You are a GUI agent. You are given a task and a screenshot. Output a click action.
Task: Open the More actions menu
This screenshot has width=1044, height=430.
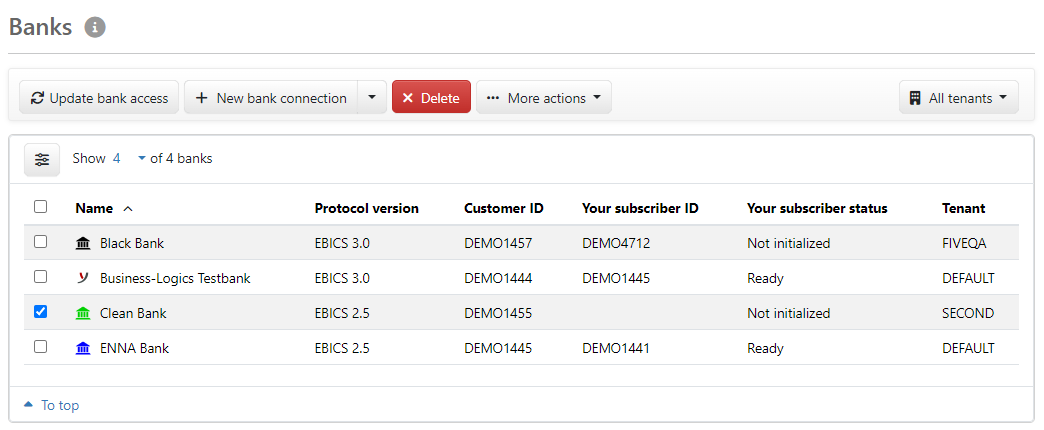point(543,98)
